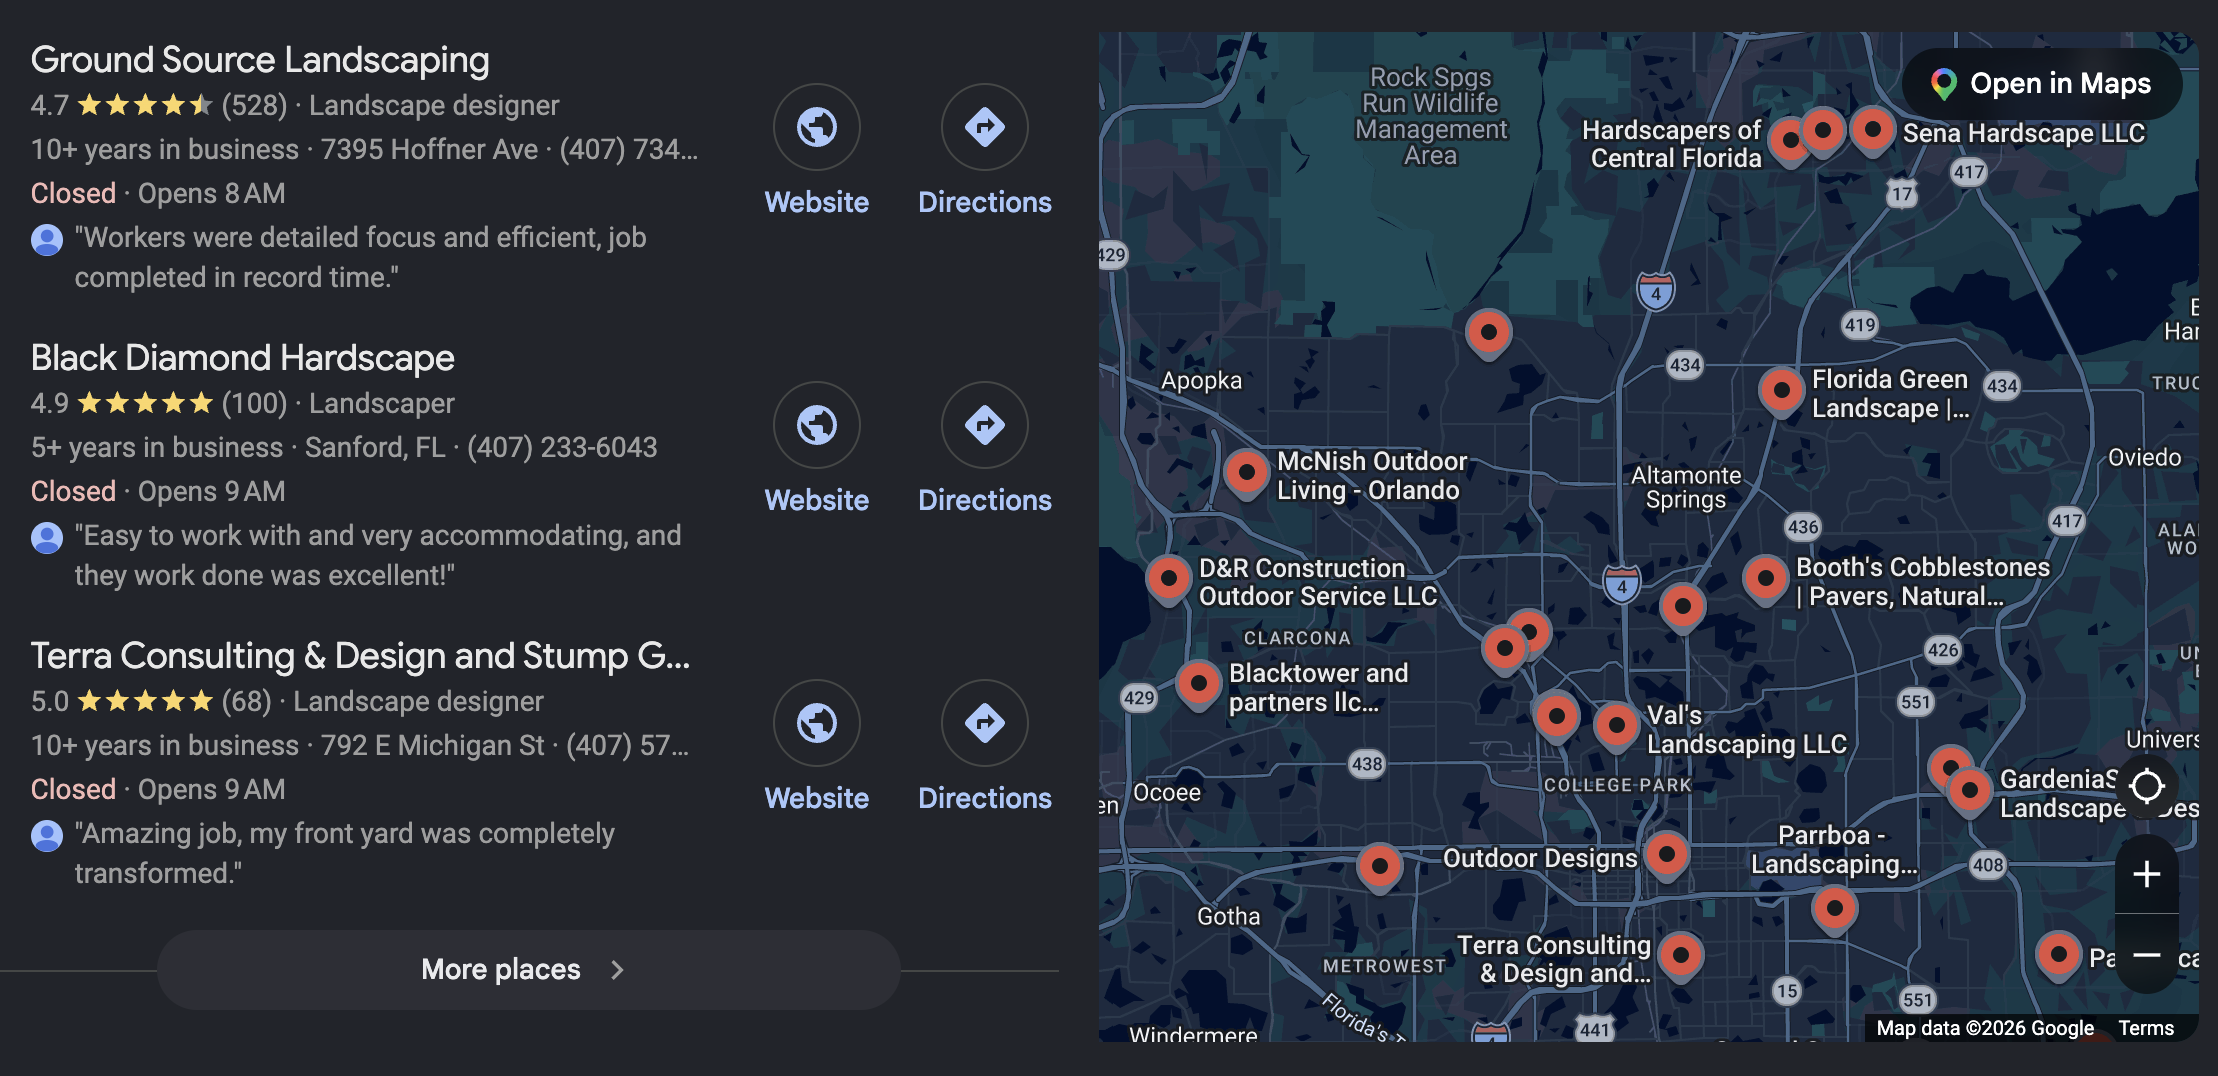Get directions to Ground Source Landscaping
Screen dimensions: 2218x1076
(x=985, y=151)
